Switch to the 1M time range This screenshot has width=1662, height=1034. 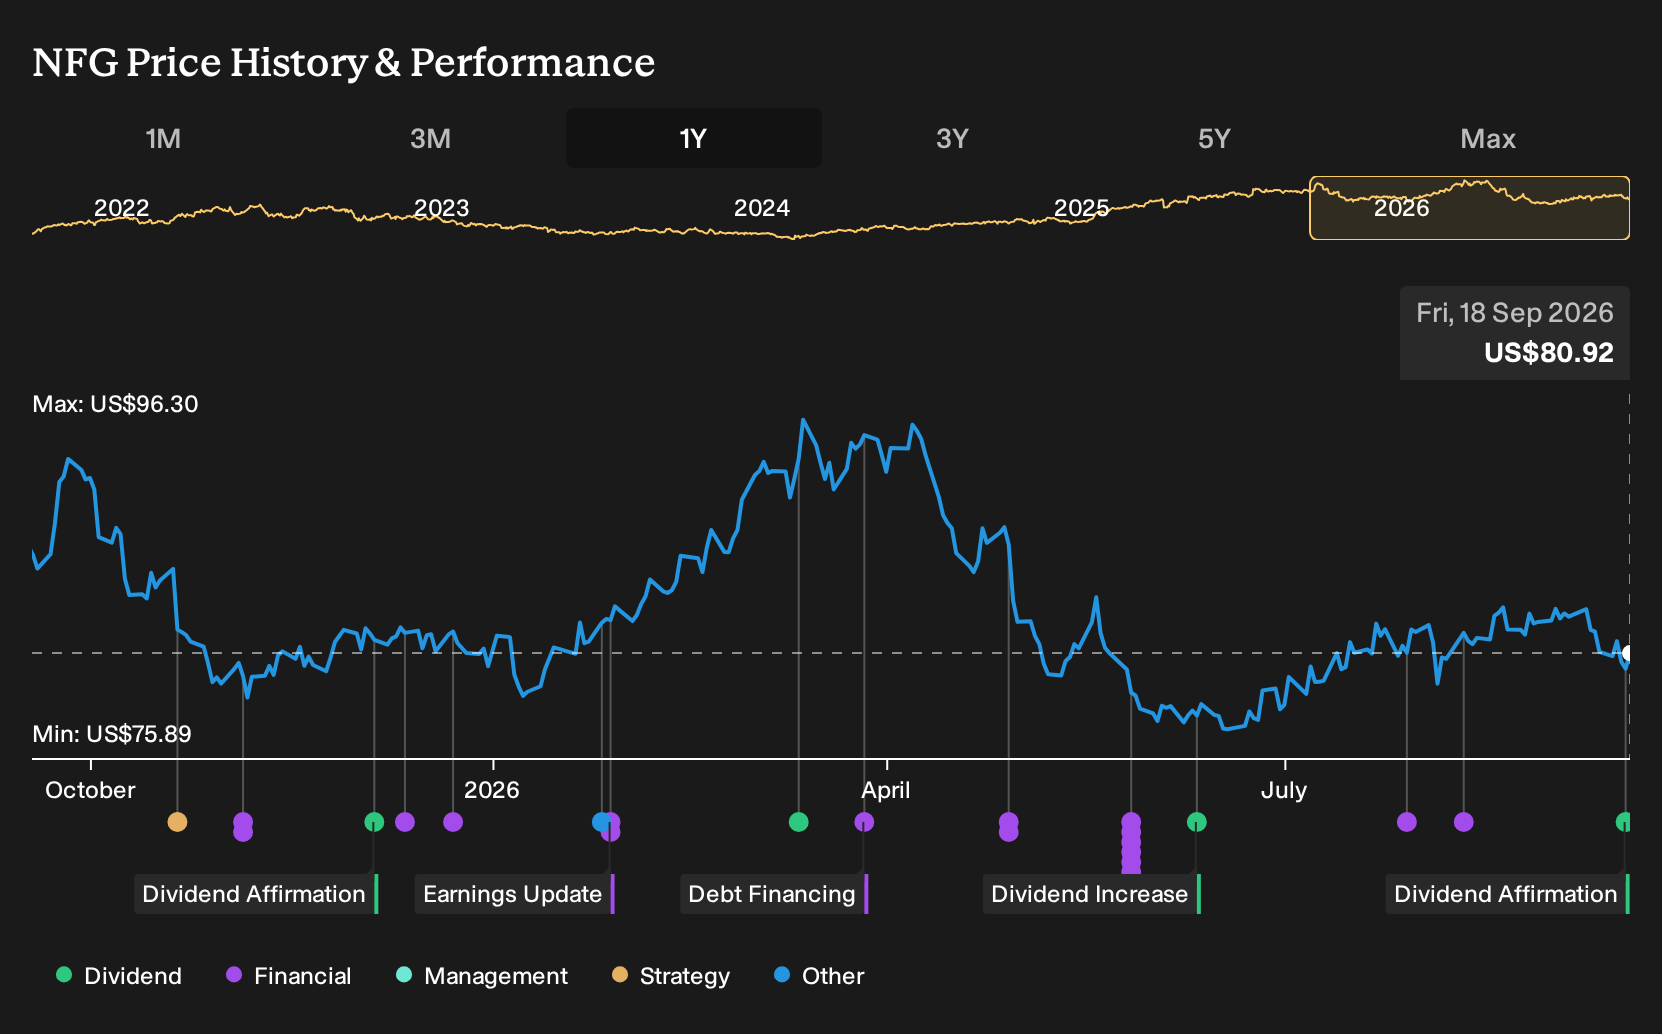pyautogui.click(x=163, y=138)
